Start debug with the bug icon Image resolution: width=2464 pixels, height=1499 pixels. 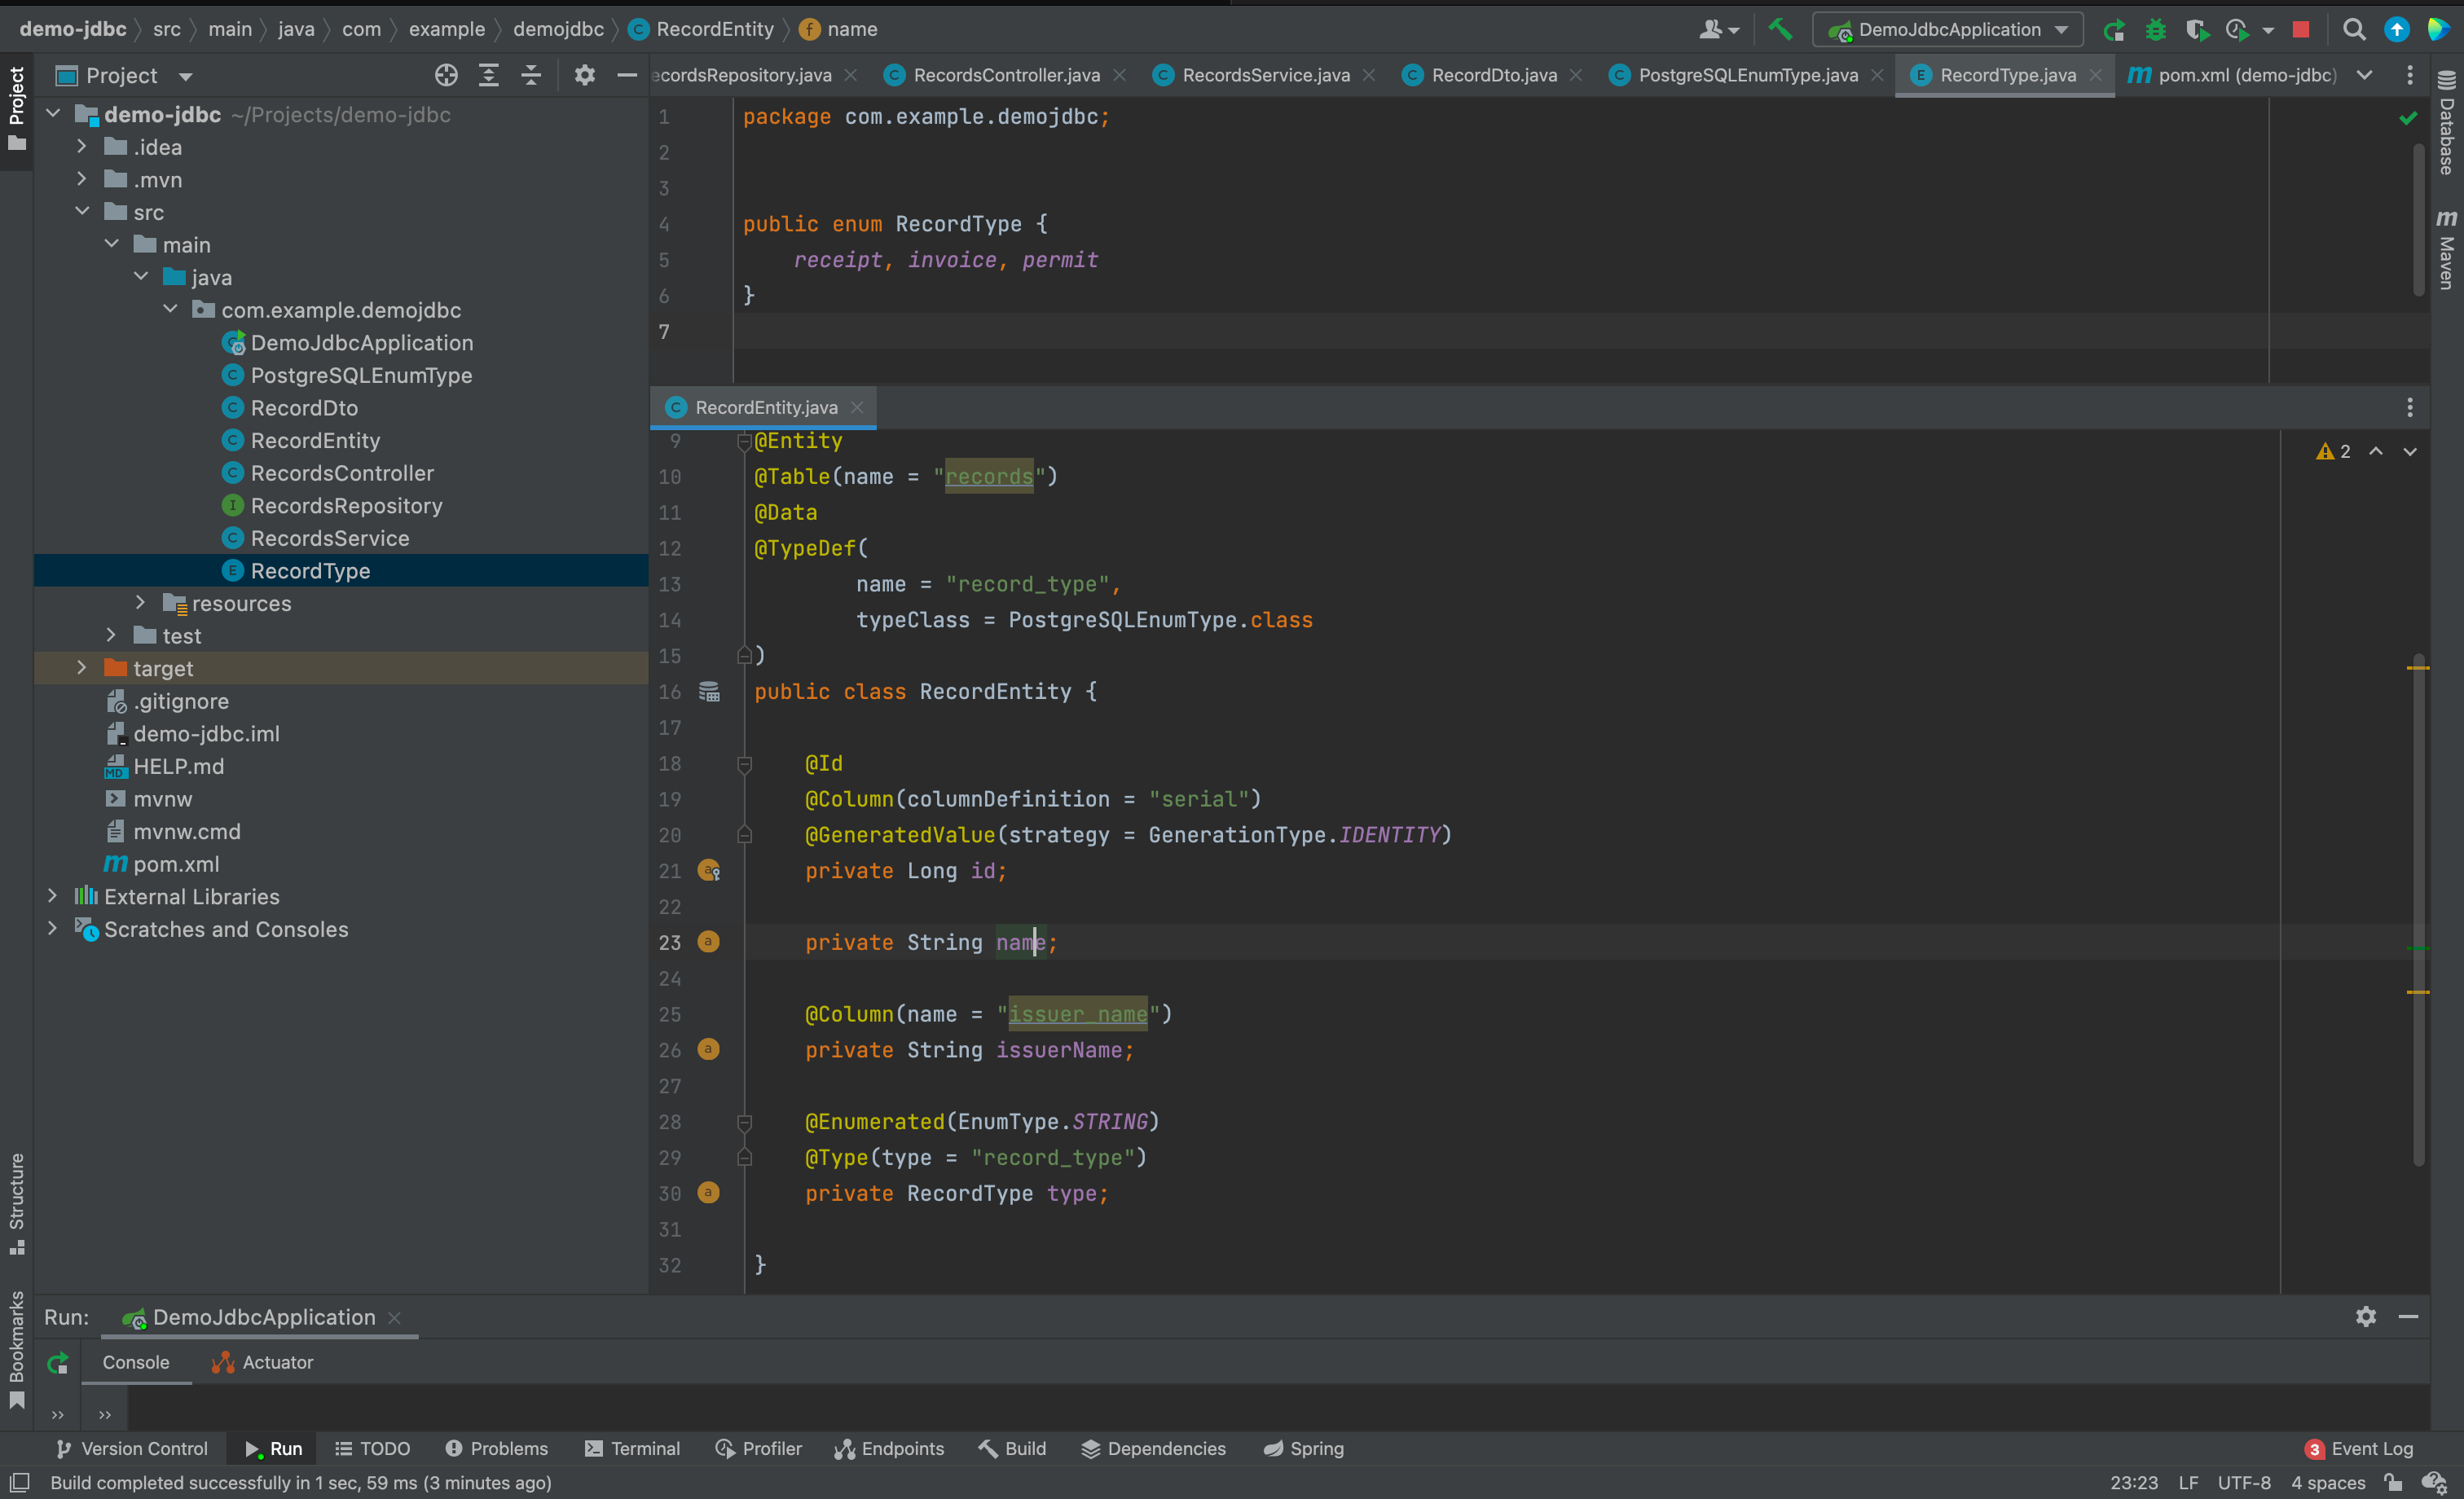2156,30
